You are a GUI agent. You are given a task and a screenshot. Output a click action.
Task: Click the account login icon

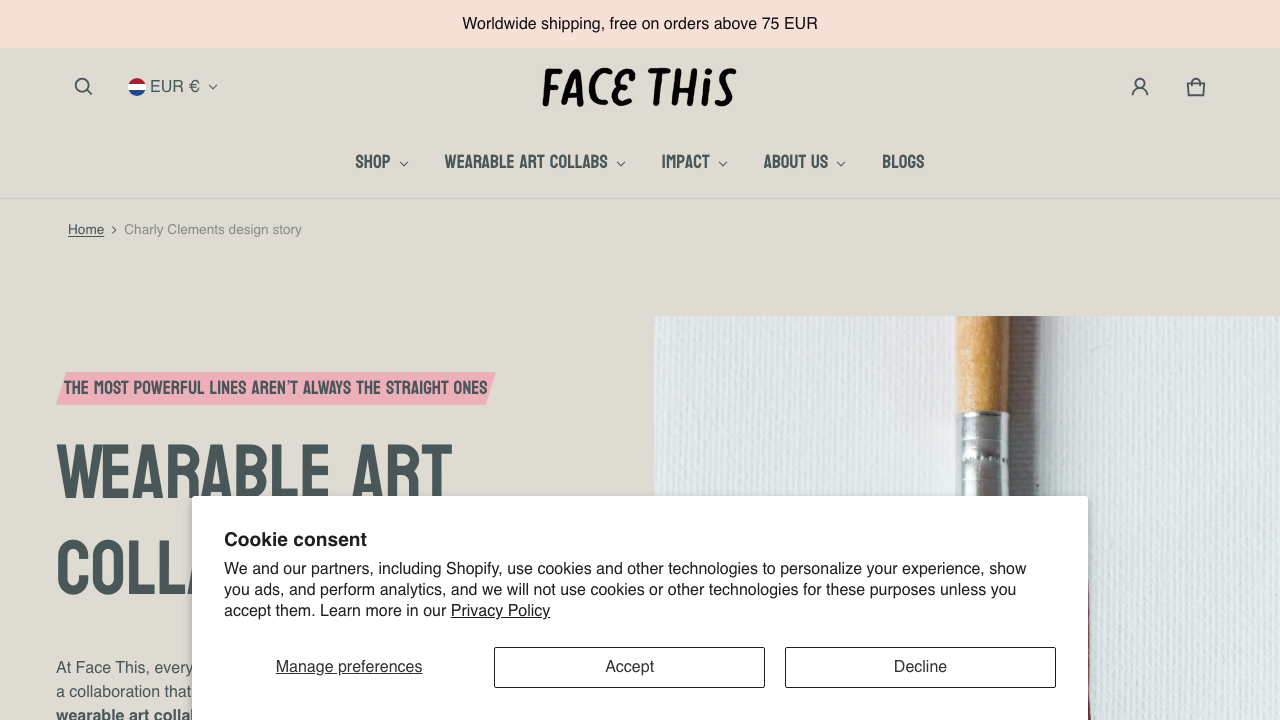(1139, 86)
